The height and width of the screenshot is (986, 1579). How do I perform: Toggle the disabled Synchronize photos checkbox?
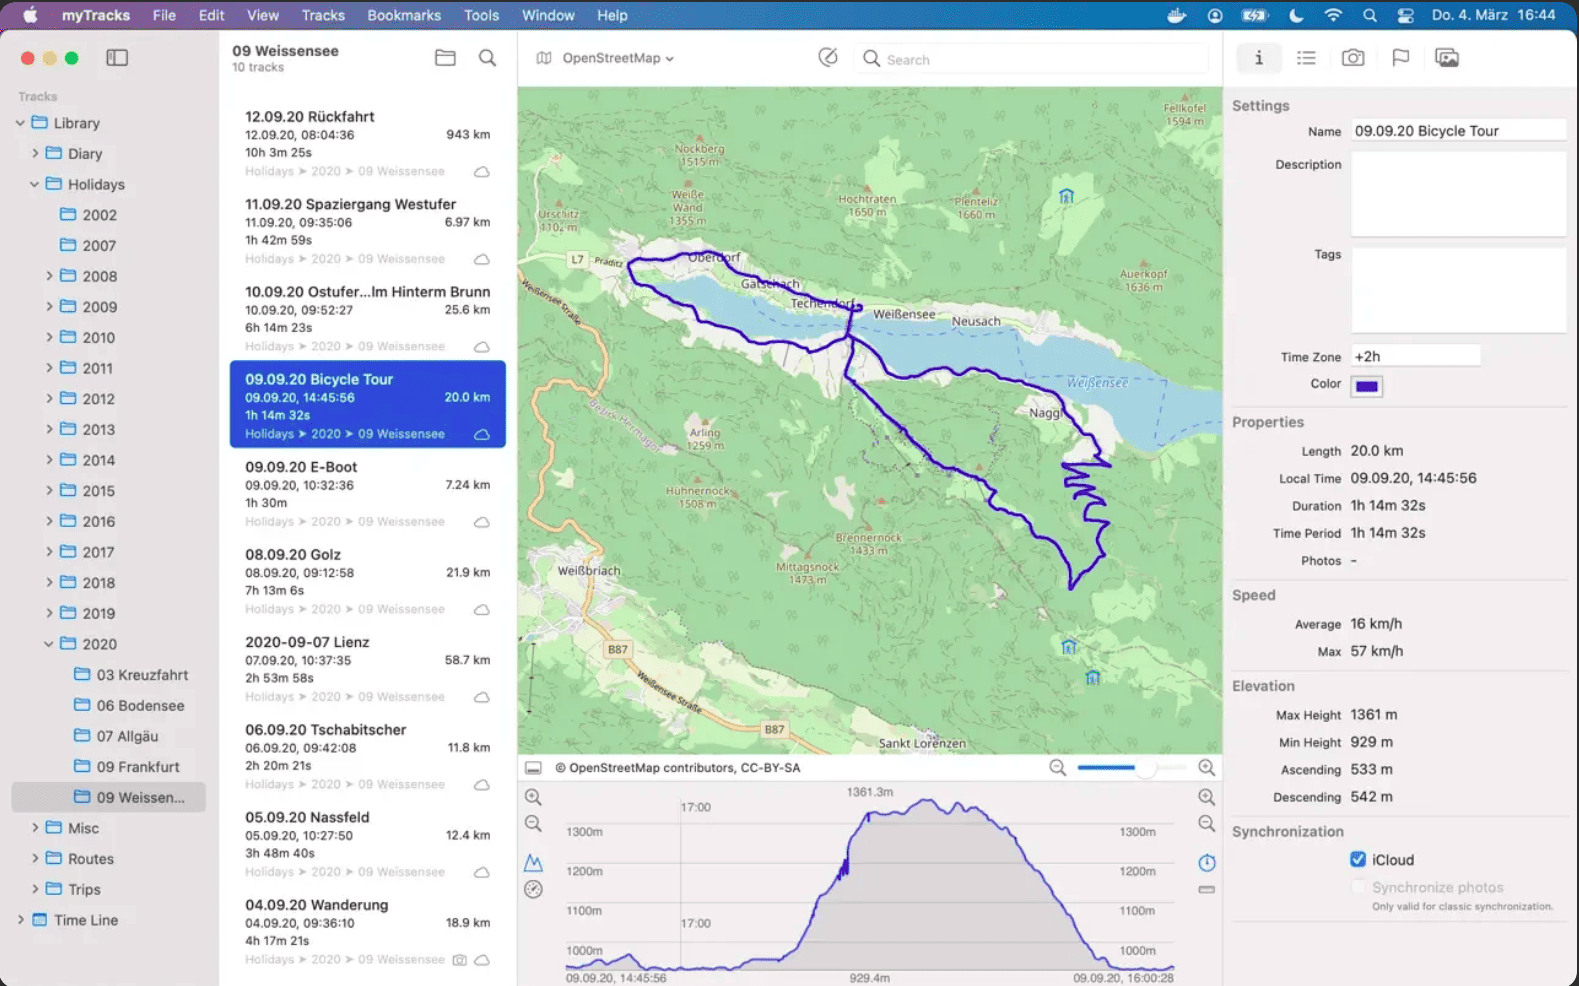(x=1358, y=887)
